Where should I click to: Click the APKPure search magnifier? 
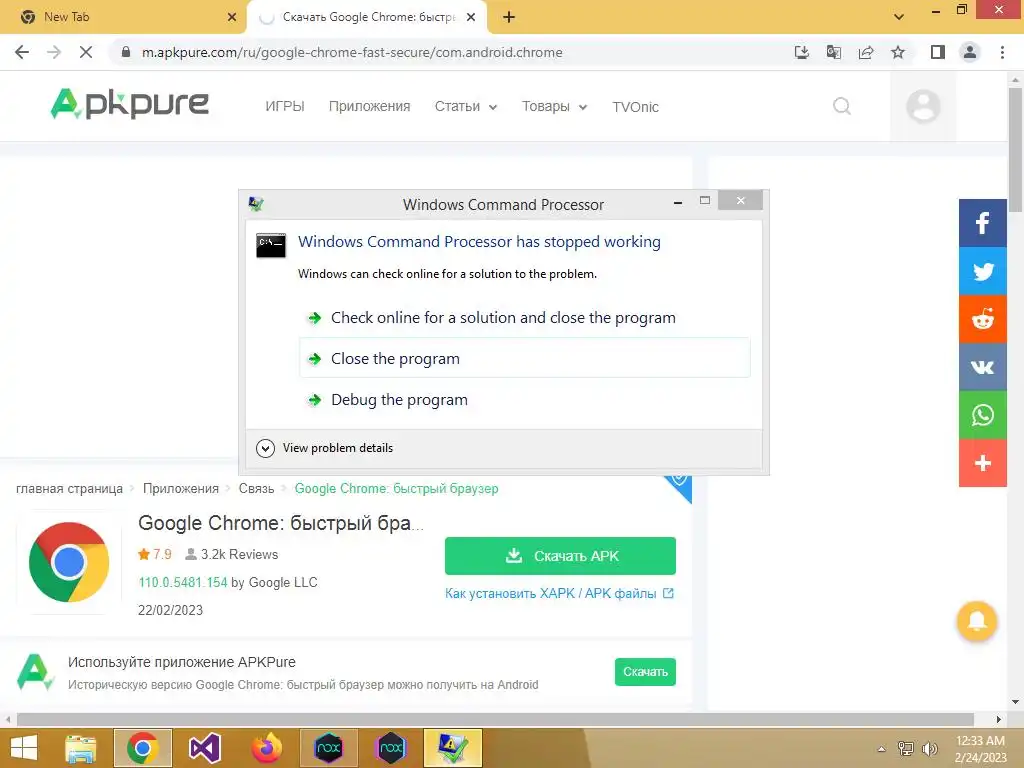click(842, 106)
